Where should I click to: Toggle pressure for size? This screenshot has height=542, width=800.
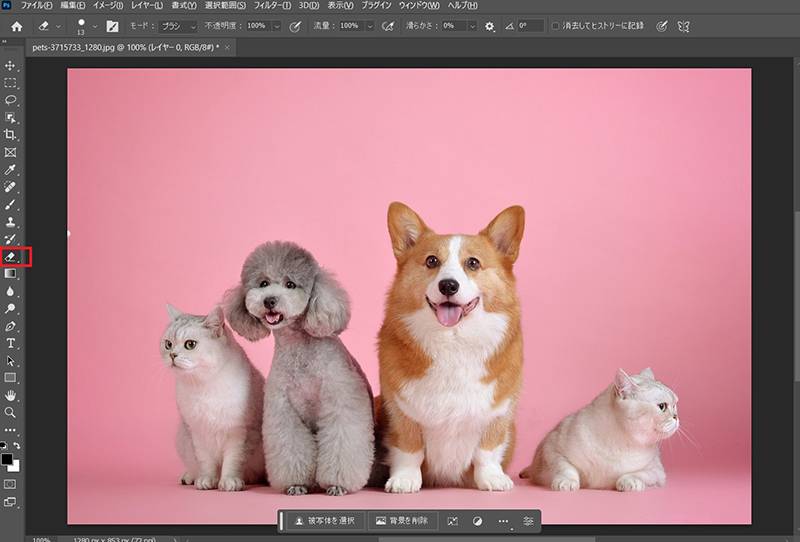click(662, 27)
